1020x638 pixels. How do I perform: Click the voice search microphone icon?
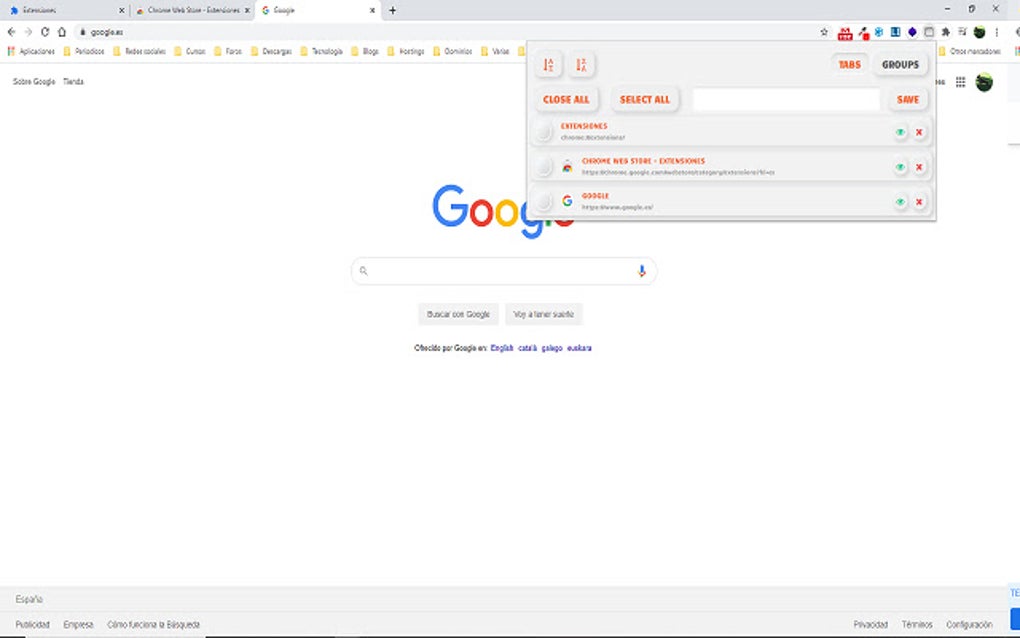641,270
